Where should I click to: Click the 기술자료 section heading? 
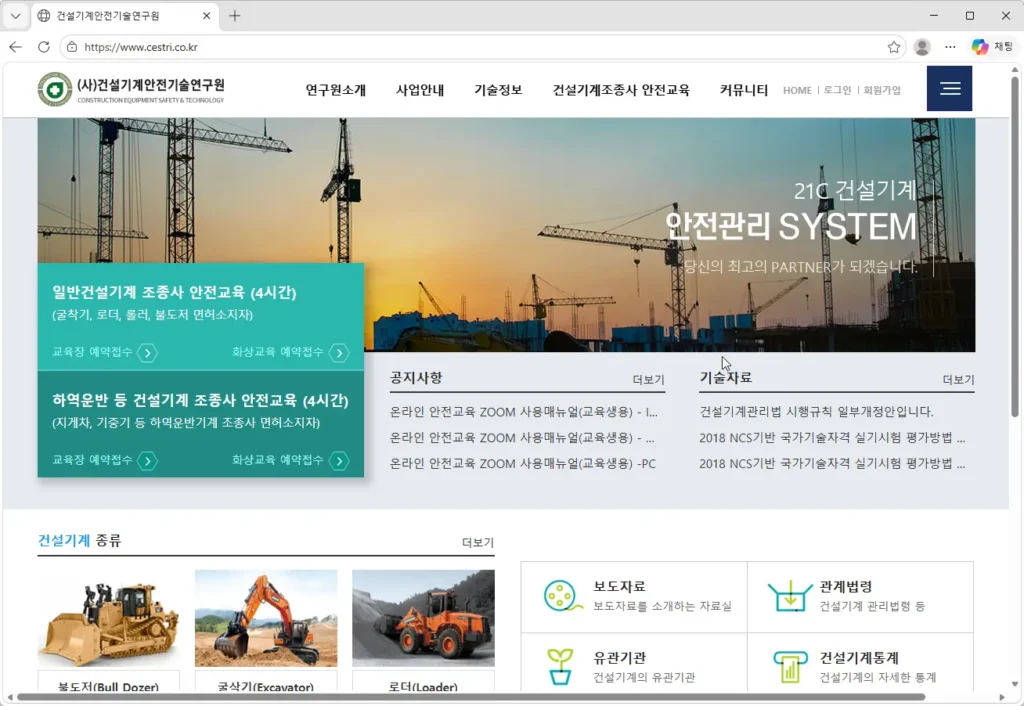[726, 377]
